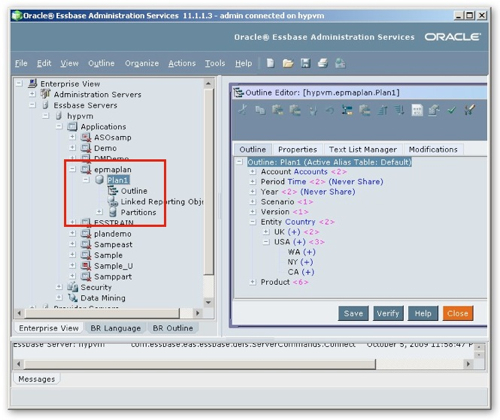Viewport: 500px width, 420px height.
Task: Expand the UK member in outline
Action: 266,232
